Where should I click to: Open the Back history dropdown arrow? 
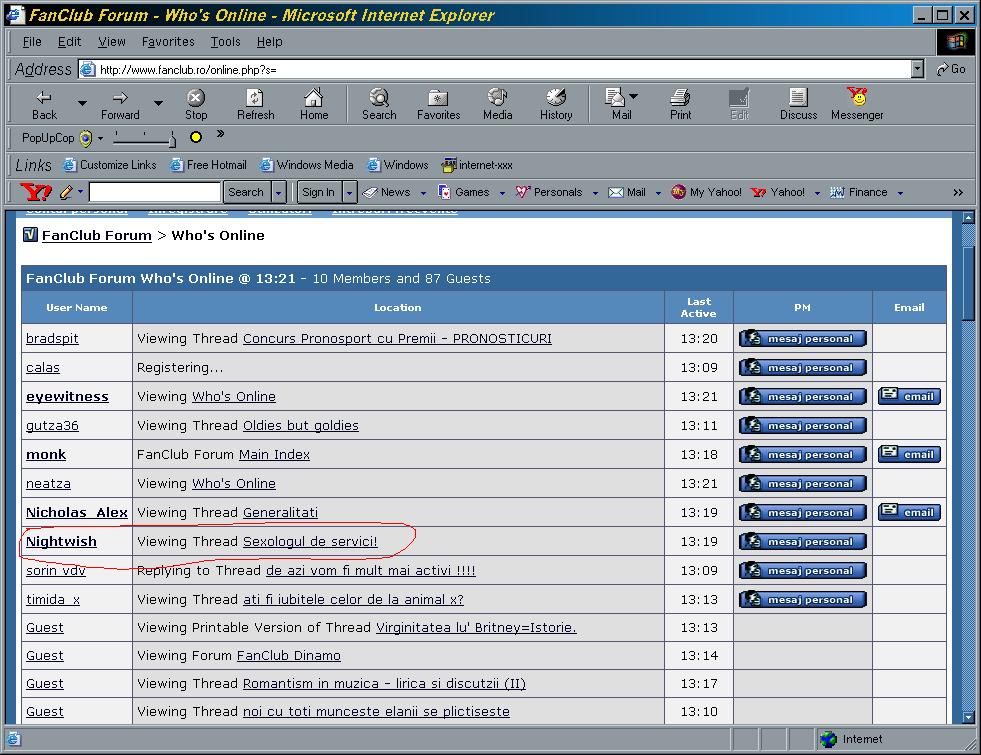[x=82, y=103]
